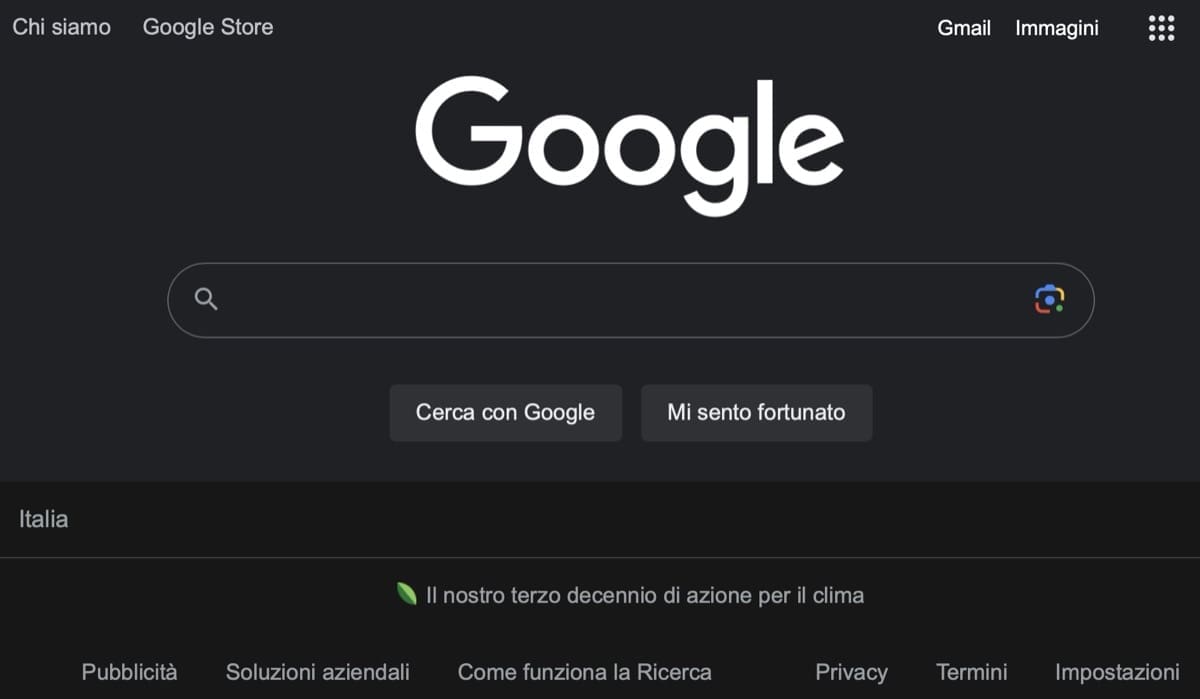Open Gmail from the top bar

click(x=963, y=28)
